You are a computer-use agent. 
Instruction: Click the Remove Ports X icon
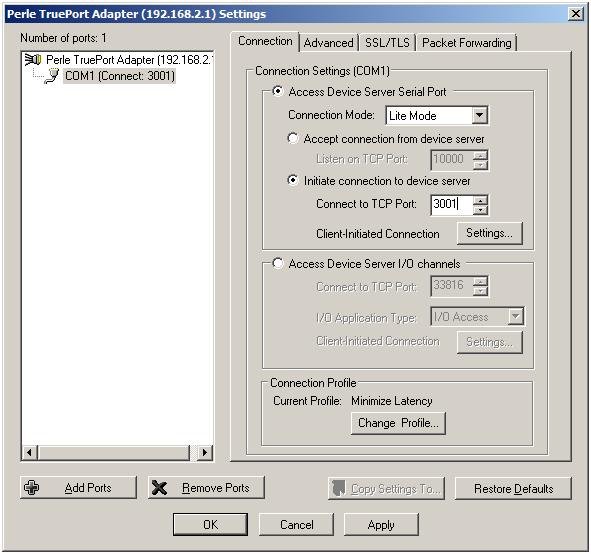159,488
